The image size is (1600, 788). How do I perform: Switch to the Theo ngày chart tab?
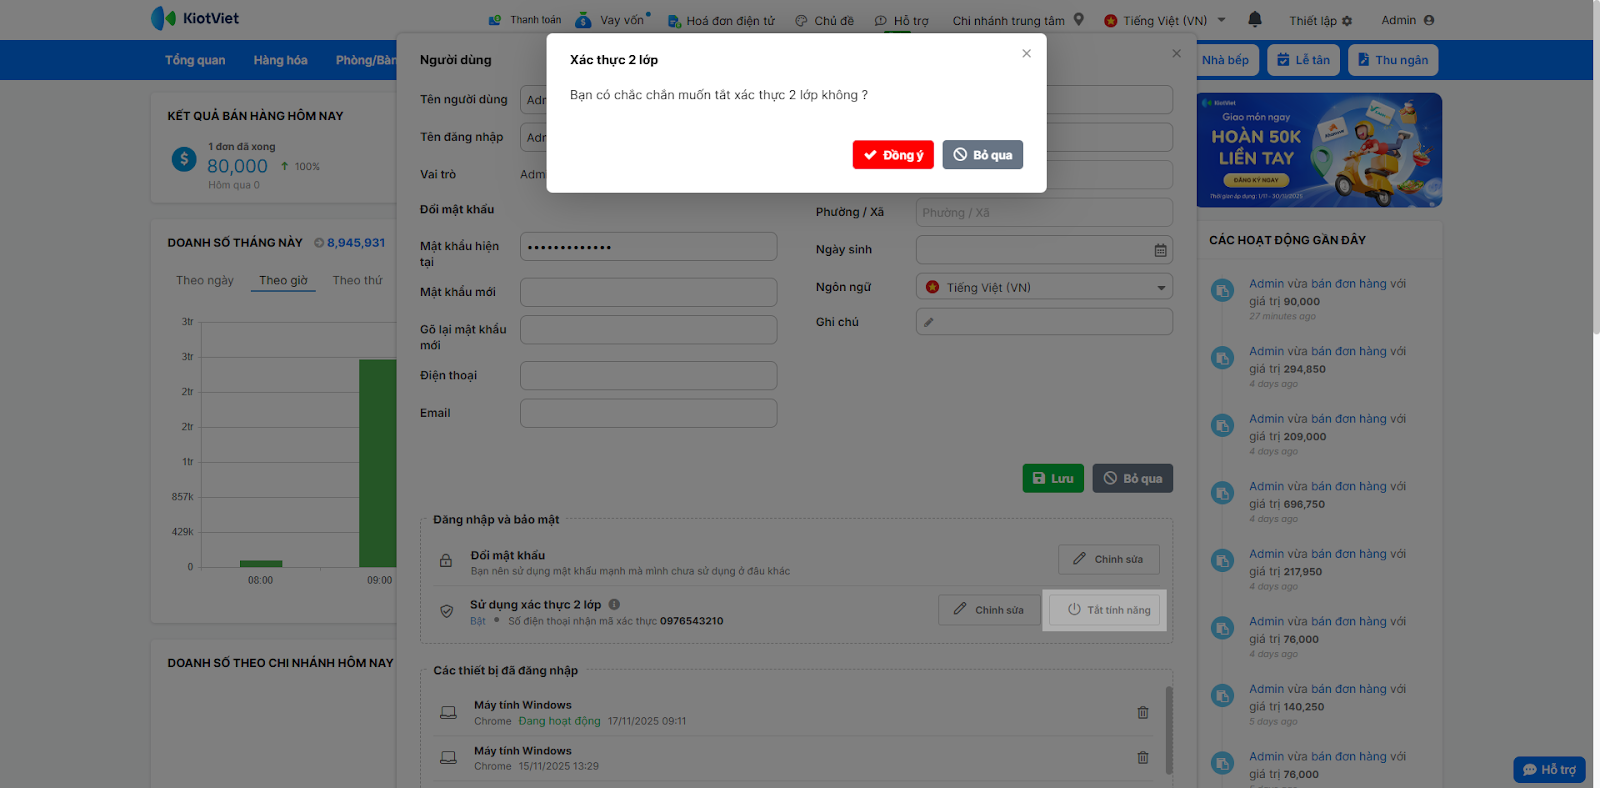205,281
